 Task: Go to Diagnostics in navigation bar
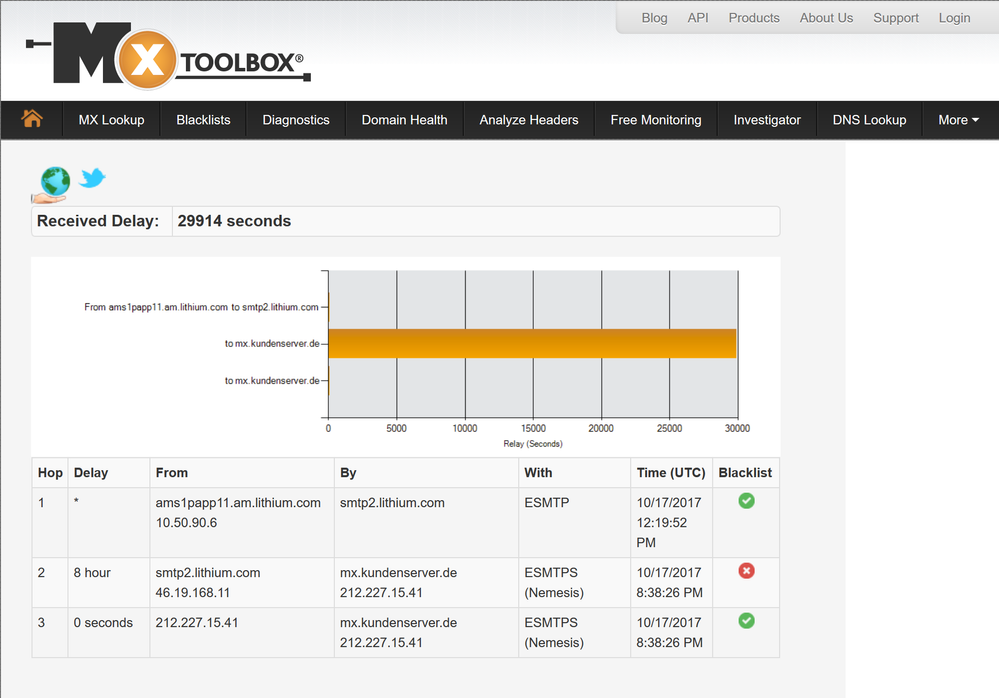point(296,120)
